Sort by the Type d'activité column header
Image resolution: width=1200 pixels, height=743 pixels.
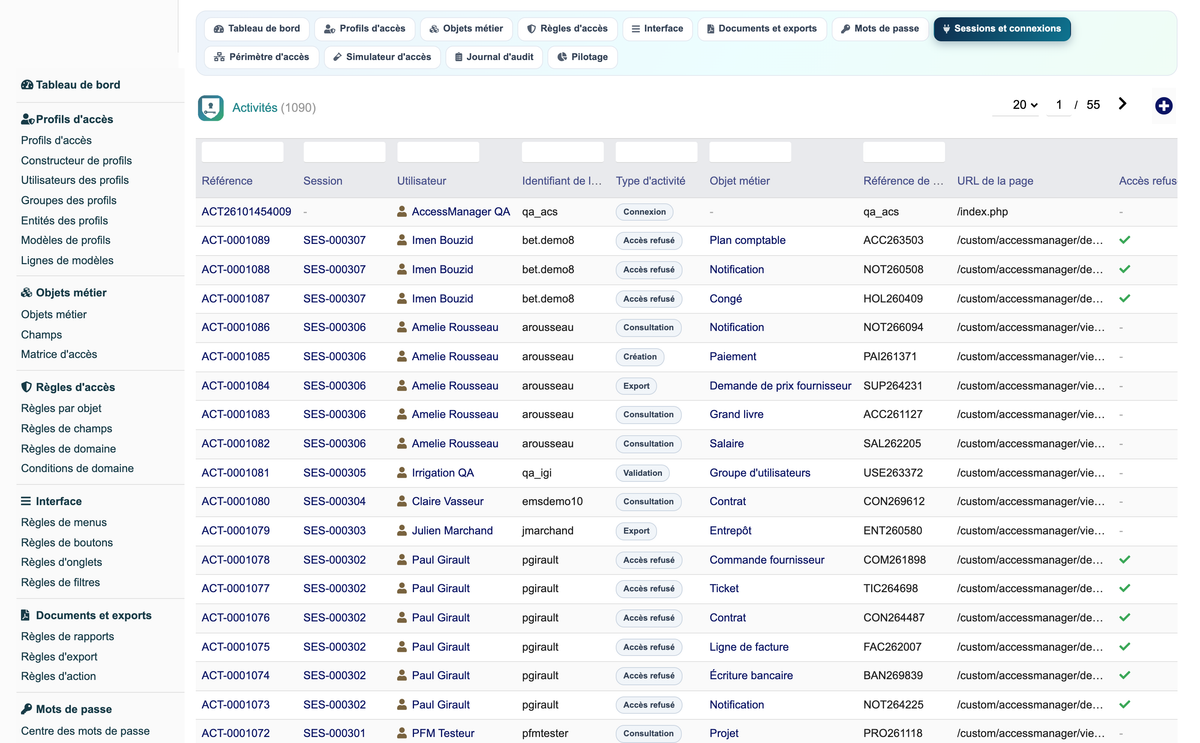pos(651,181)
